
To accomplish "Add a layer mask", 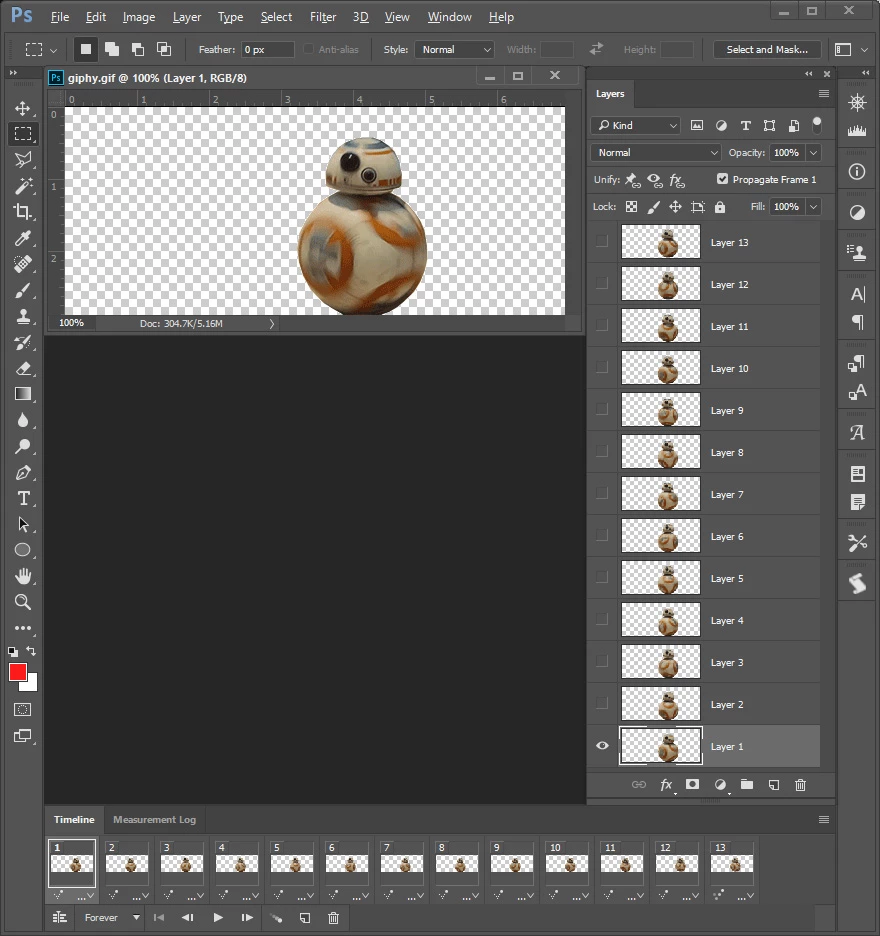I will (693, 784).
